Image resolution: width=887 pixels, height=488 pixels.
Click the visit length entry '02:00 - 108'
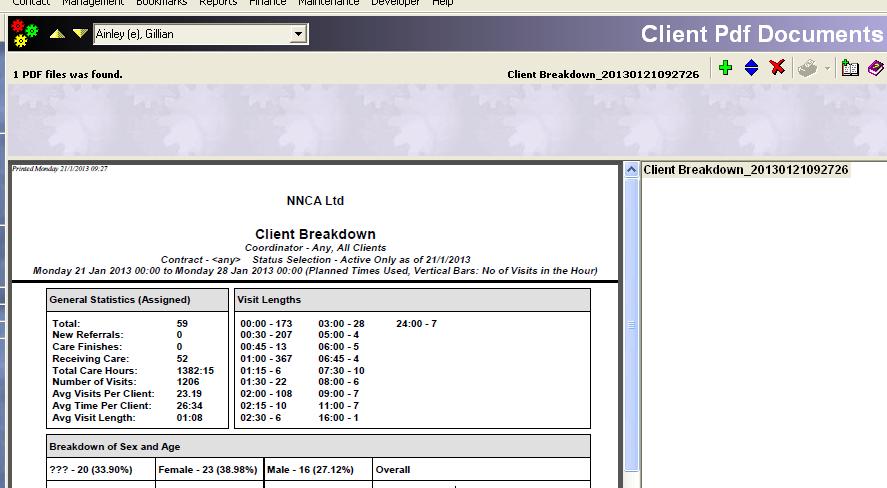pos(266,394)
